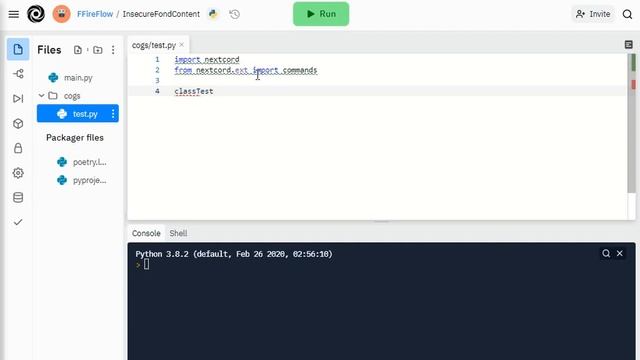Open the poetry.lock file
The width and height of the screenshot is (640, 360).
(82, 162)
